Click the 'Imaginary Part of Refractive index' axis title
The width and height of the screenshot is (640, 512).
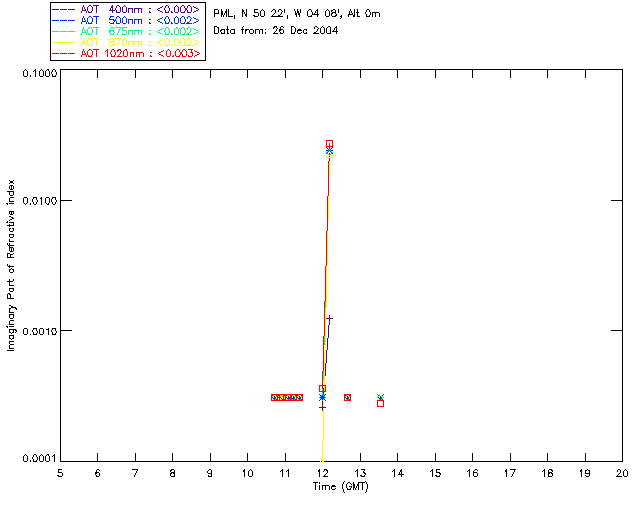pos(11,265)
